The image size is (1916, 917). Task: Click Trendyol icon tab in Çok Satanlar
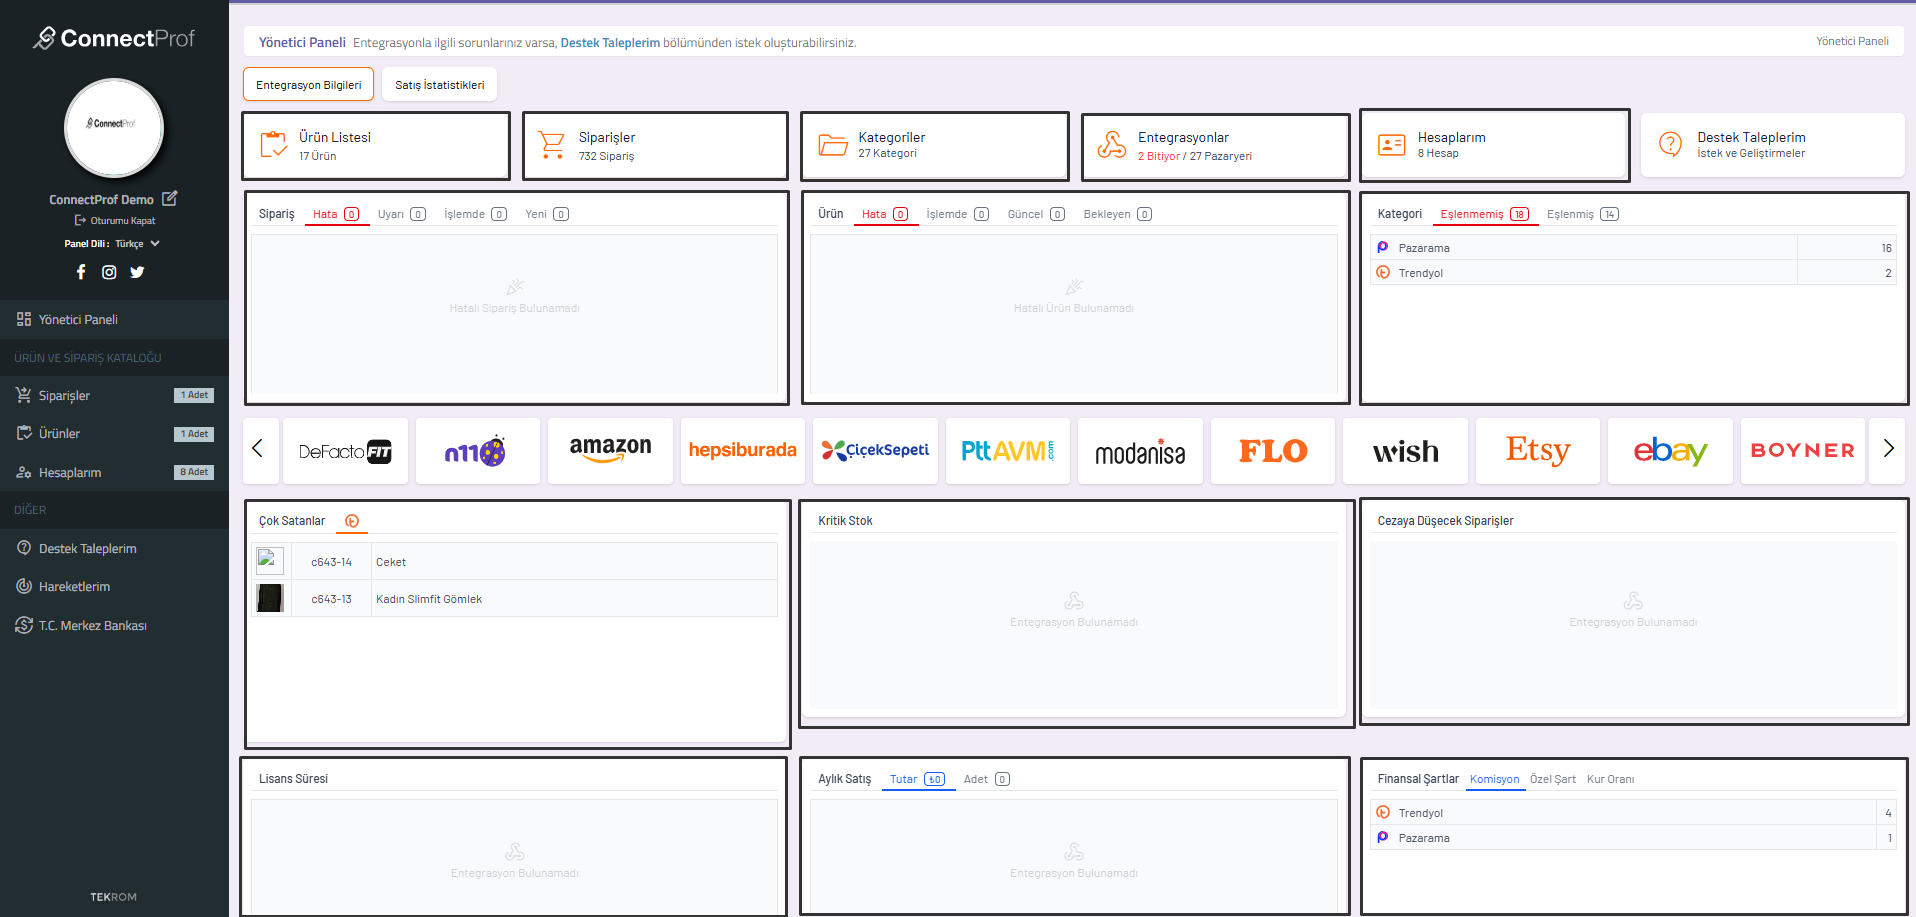pos(352,521)
